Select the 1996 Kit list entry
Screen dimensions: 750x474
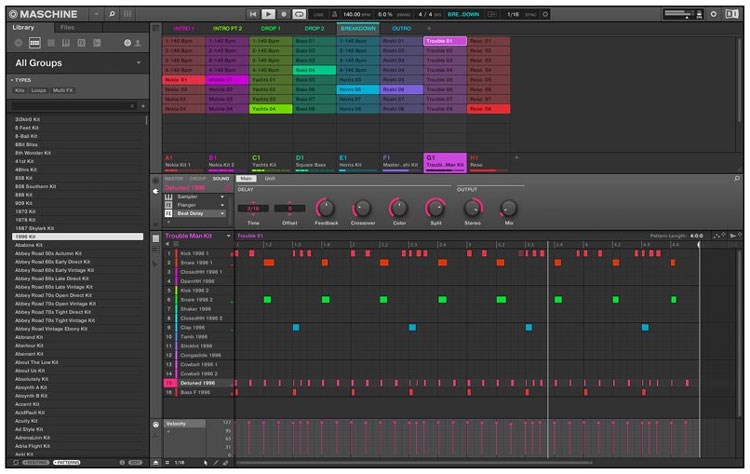click(77, 237)
